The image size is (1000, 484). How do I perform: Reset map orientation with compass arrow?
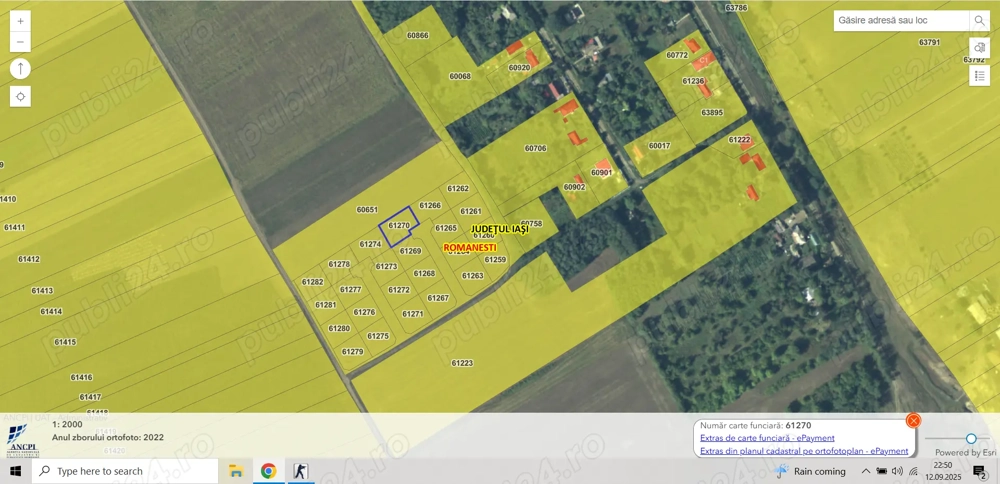click(x=20, y=69)
